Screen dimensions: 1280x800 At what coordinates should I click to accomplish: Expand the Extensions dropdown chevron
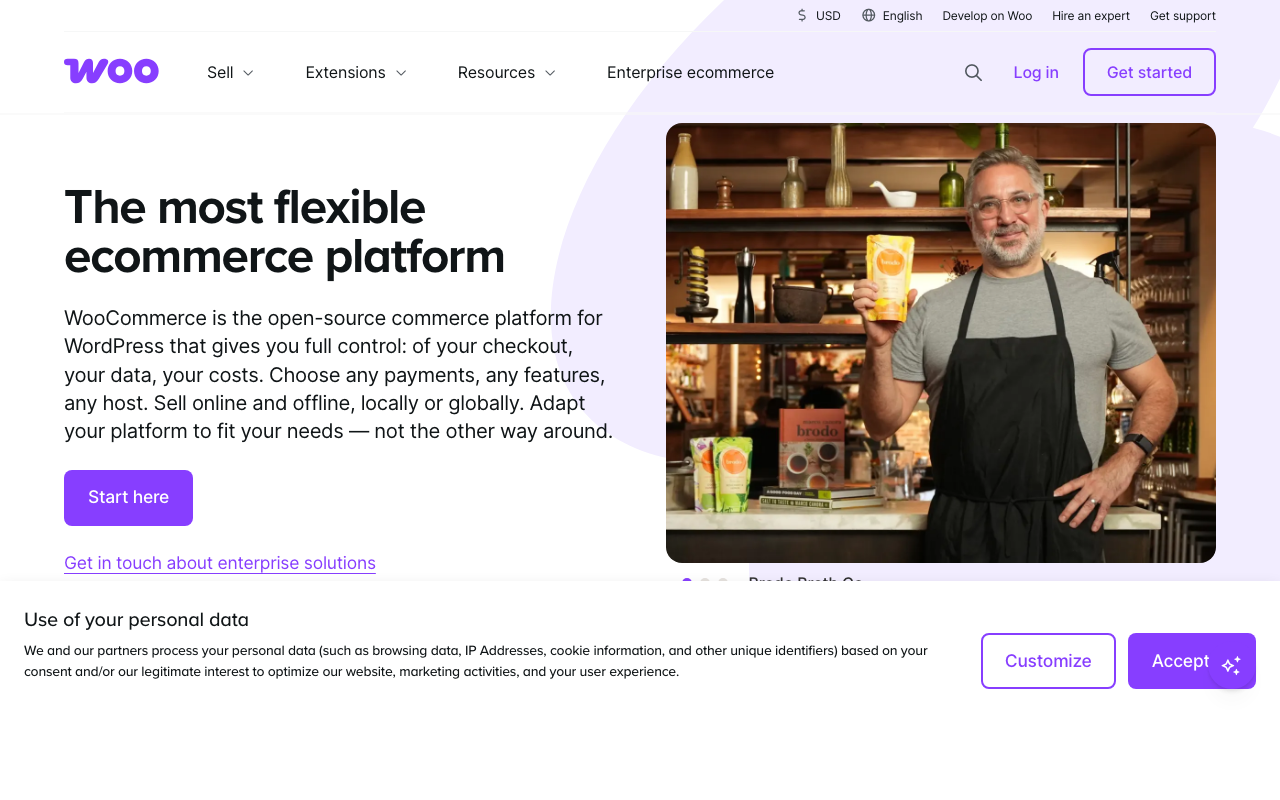click(401, 73)
